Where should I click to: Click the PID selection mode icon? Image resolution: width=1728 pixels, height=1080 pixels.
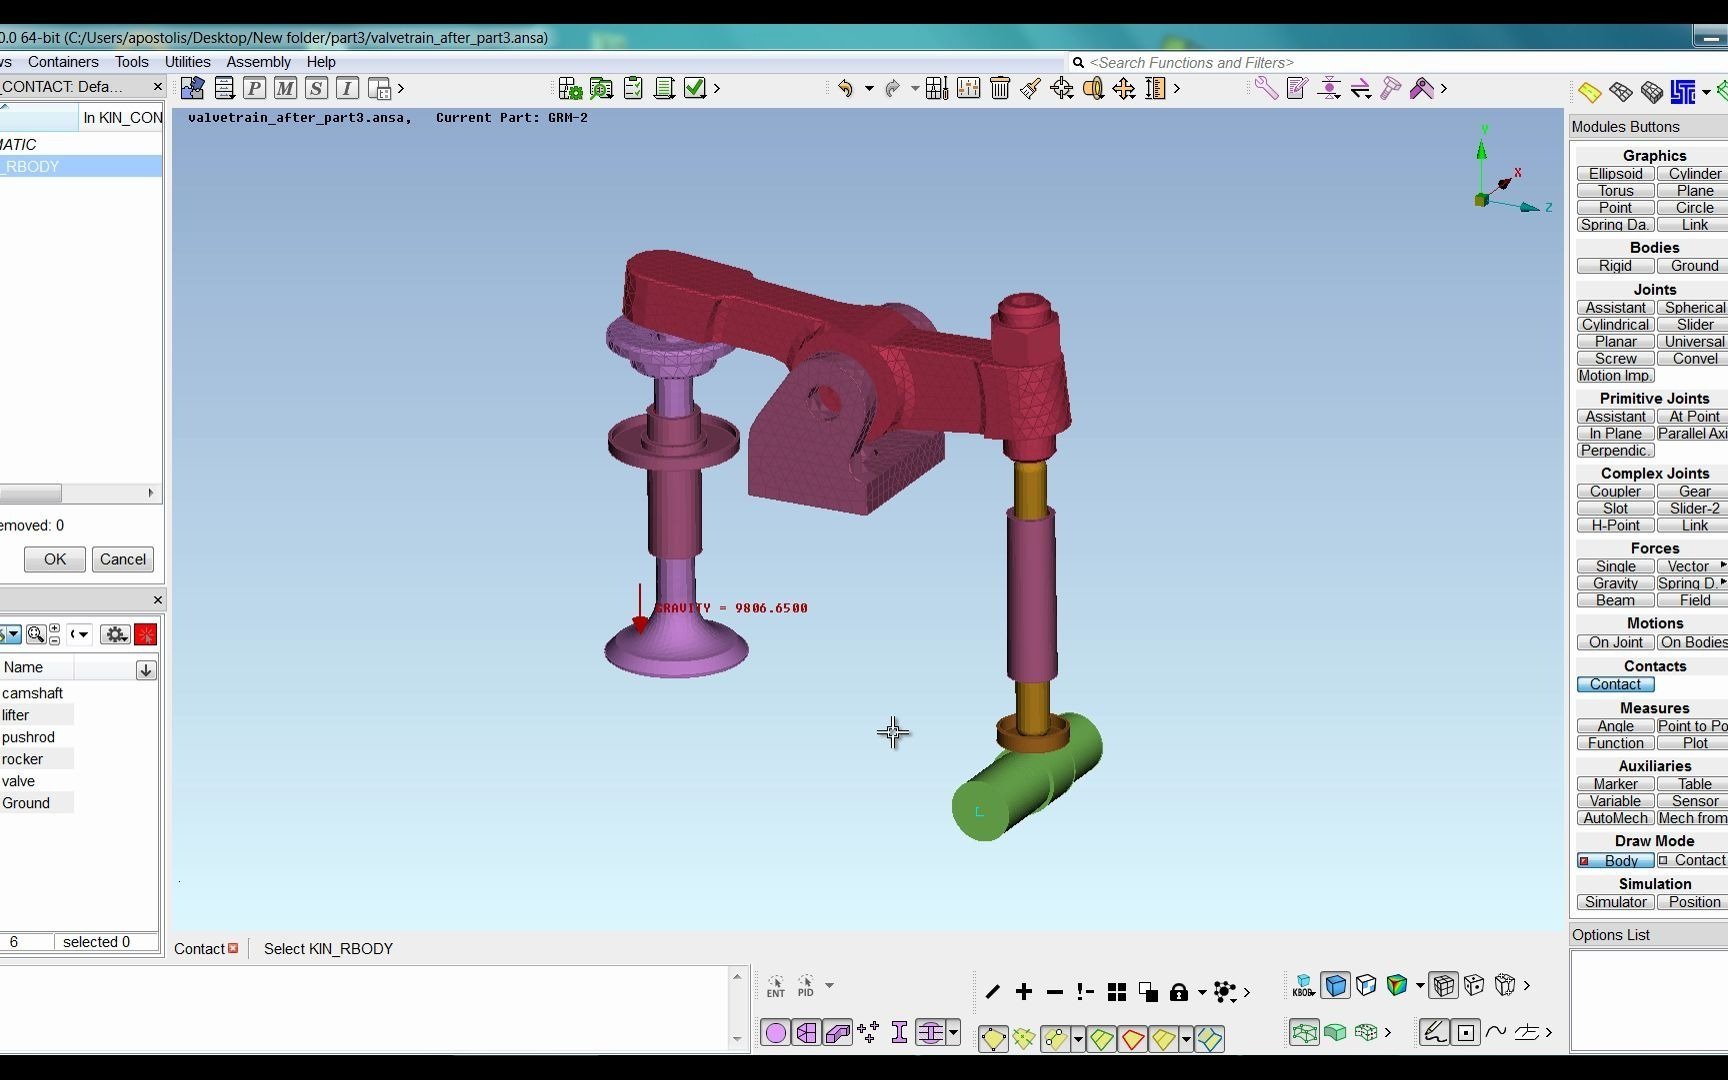pyautogui.click(x=806, y=987)
